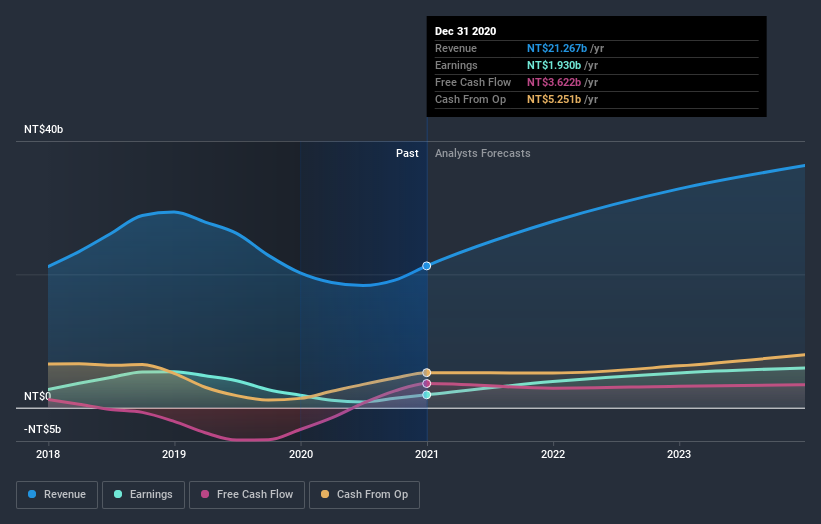The width and height of the screenshot is (821, 524).
Task: Click the 2022 x-axis label
Action: [553, 454]
